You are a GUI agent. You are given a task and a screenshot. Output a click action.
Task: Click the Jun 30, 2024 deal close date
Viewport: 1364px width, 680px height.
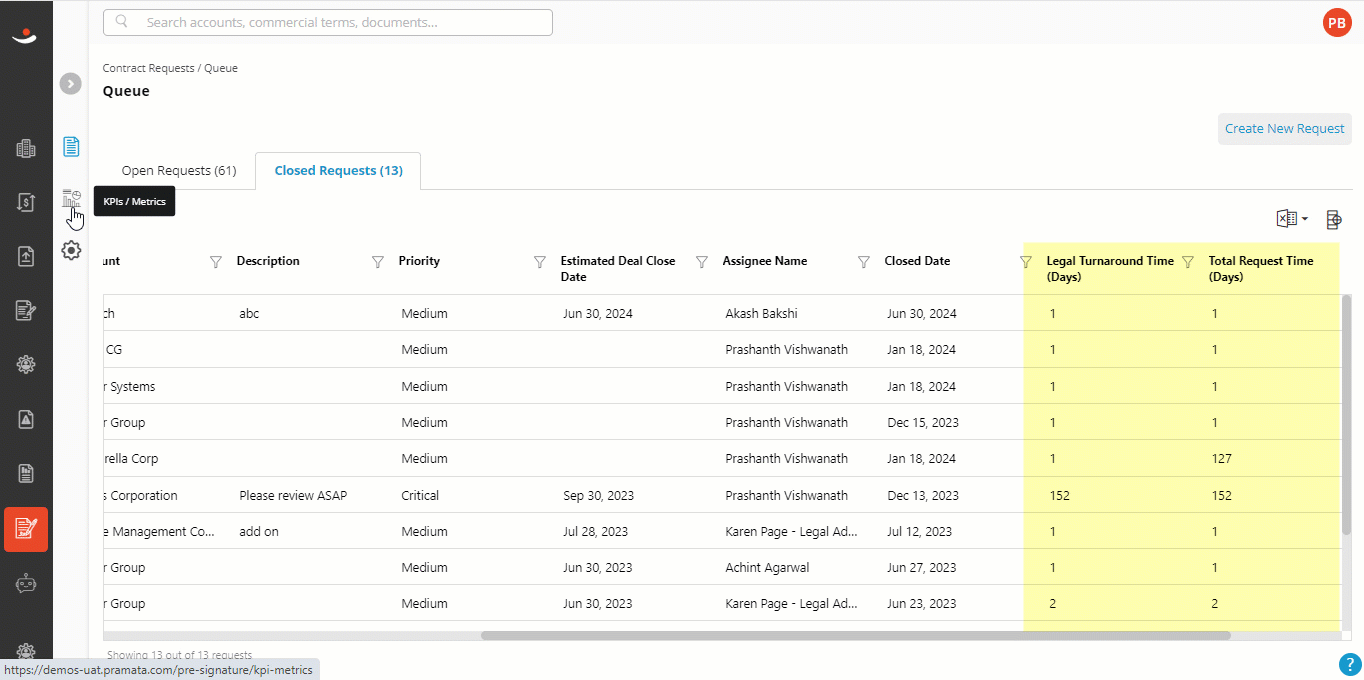598,313
